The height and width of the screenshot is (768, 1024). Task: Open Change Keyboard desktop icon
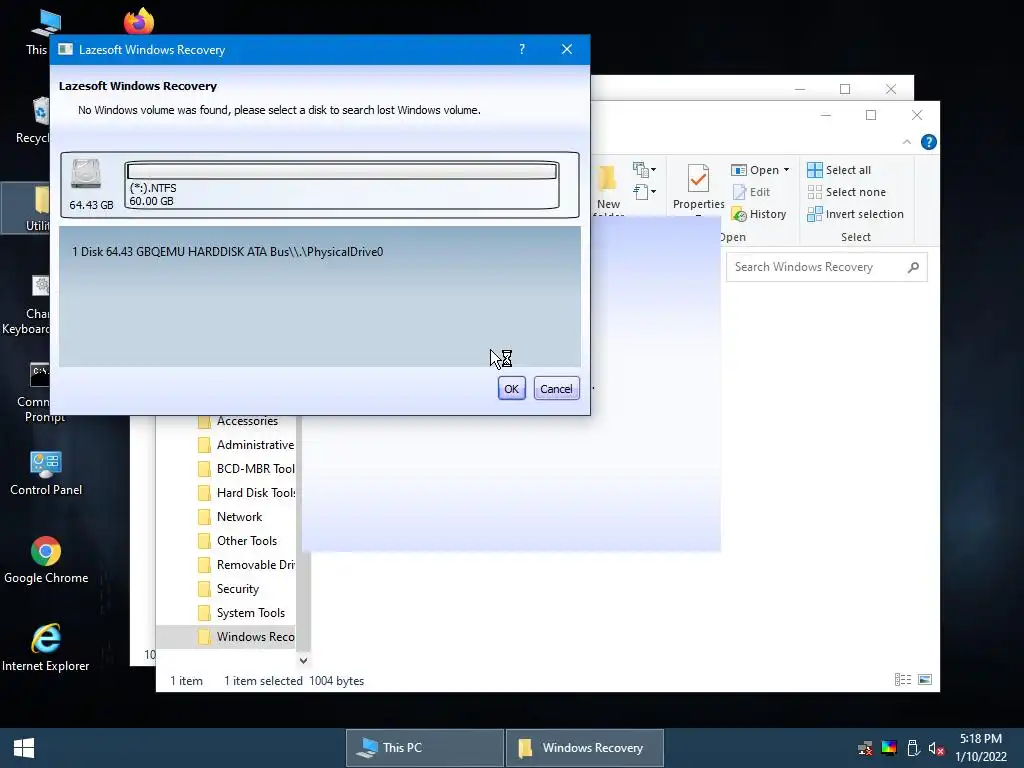click(26, 305)
